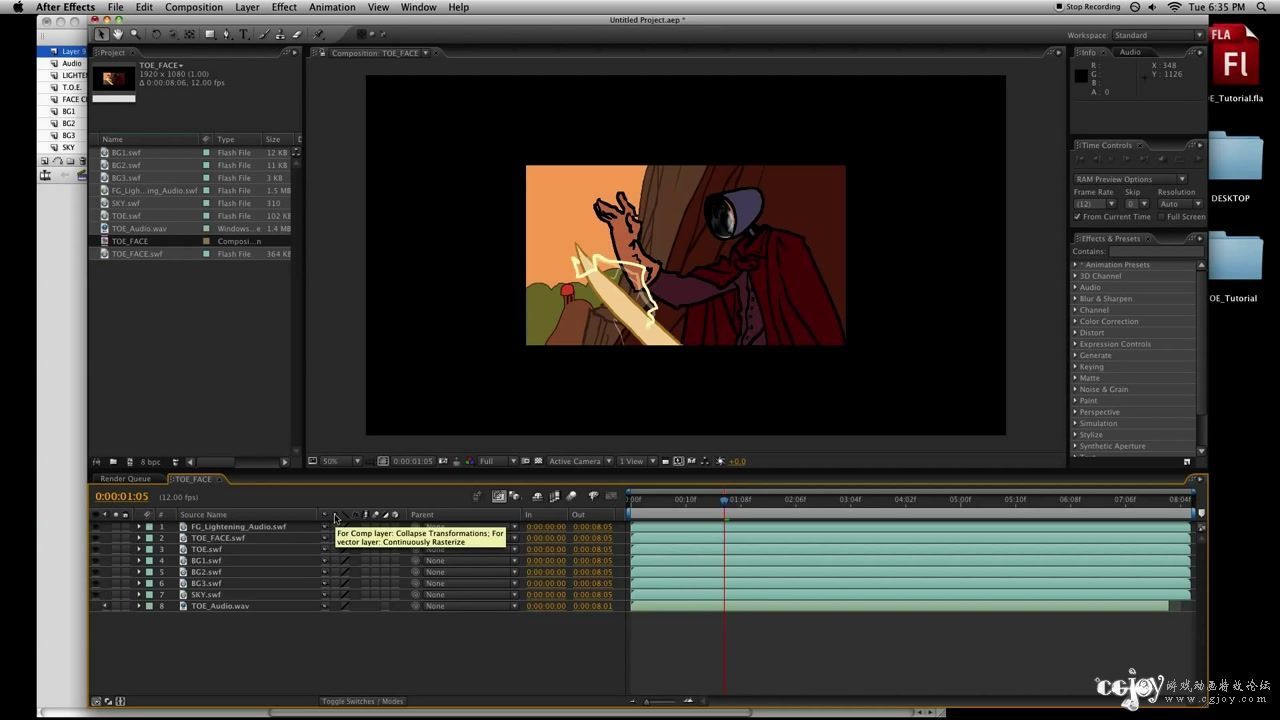This screenshot has width=1280, height=720.
Task: Toggle quality switch for BG3.swf layer
Action: pos(345,583)
